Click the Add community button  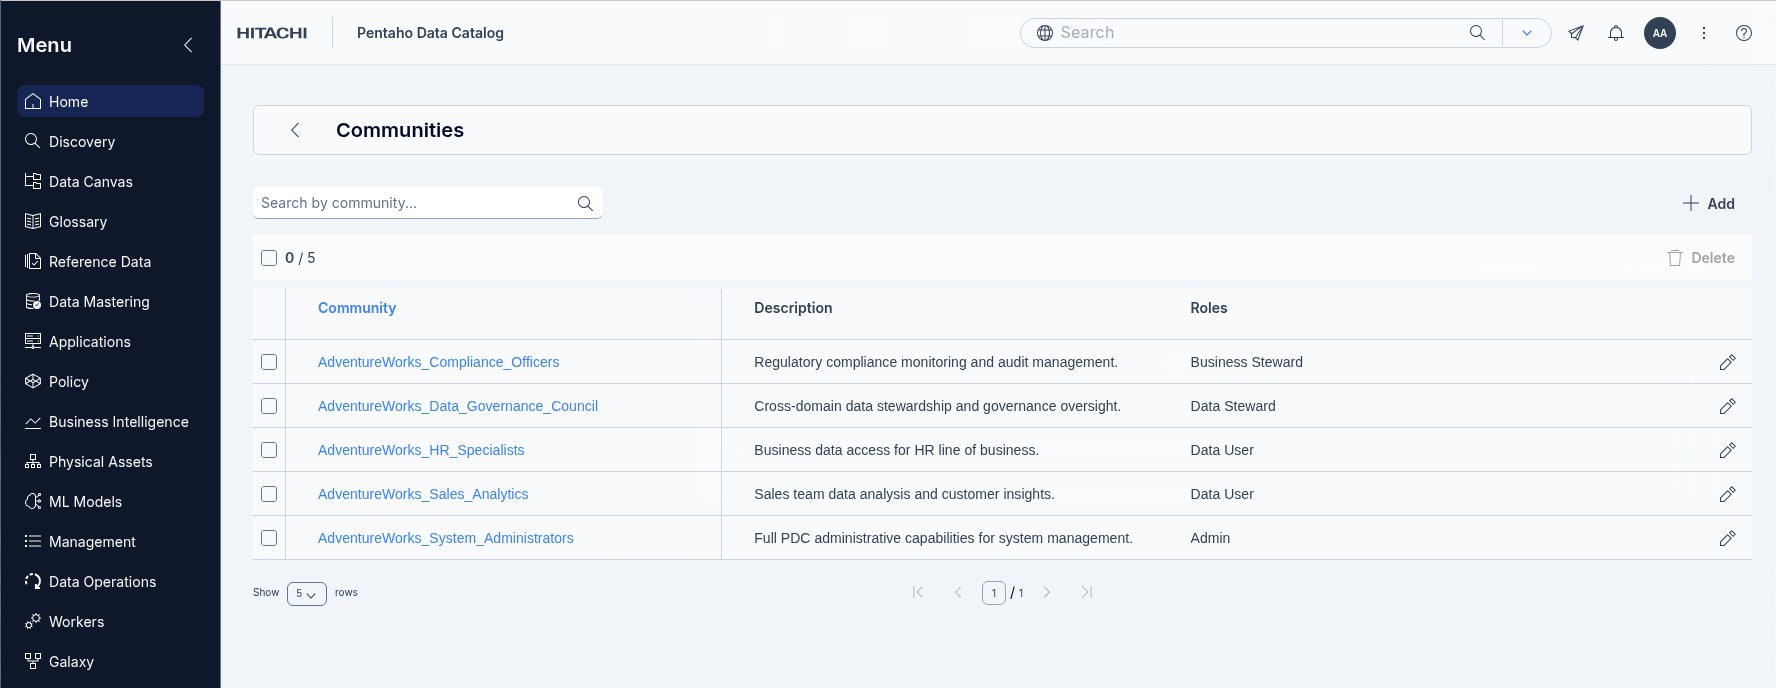(x=1708, y=203)
